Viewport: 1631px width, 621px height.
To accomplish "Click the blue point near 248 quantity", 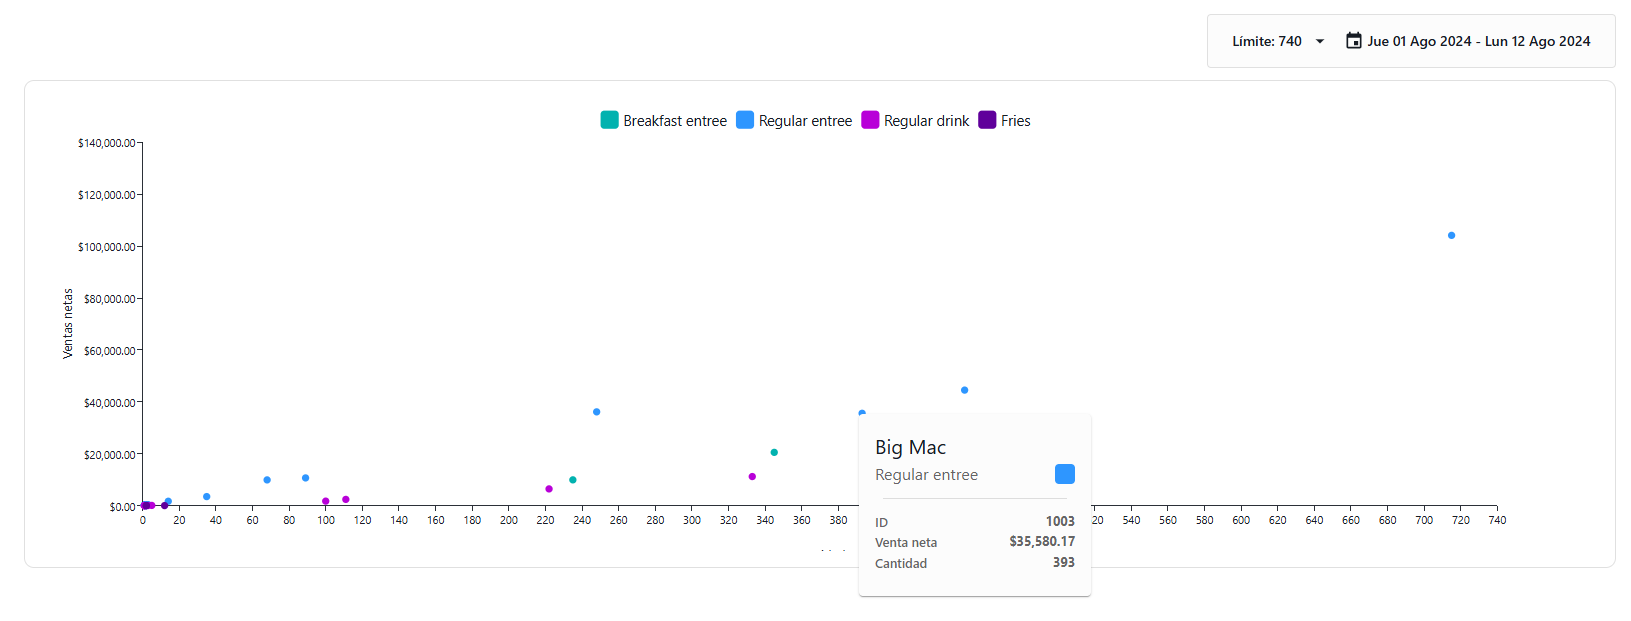I will click(x=597, y=412).
